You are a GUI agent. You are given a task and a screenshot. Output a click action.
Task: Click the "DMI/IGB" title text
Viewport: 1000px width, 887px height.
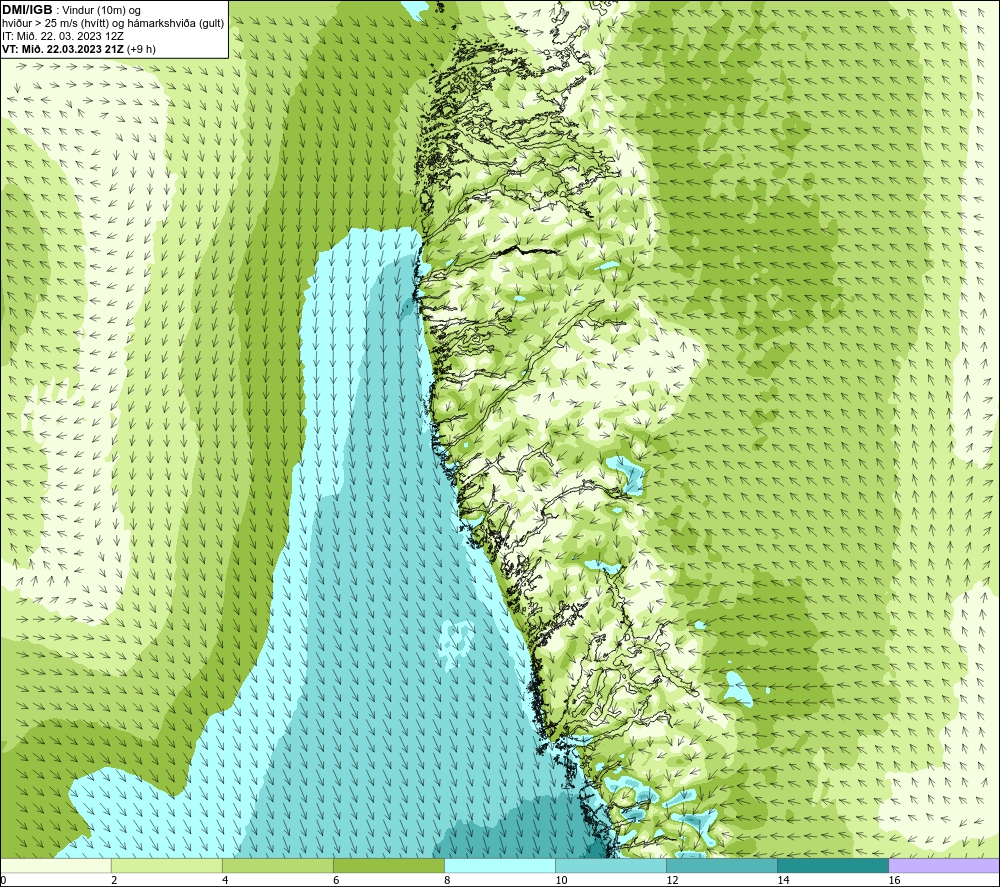click(27, 10)
